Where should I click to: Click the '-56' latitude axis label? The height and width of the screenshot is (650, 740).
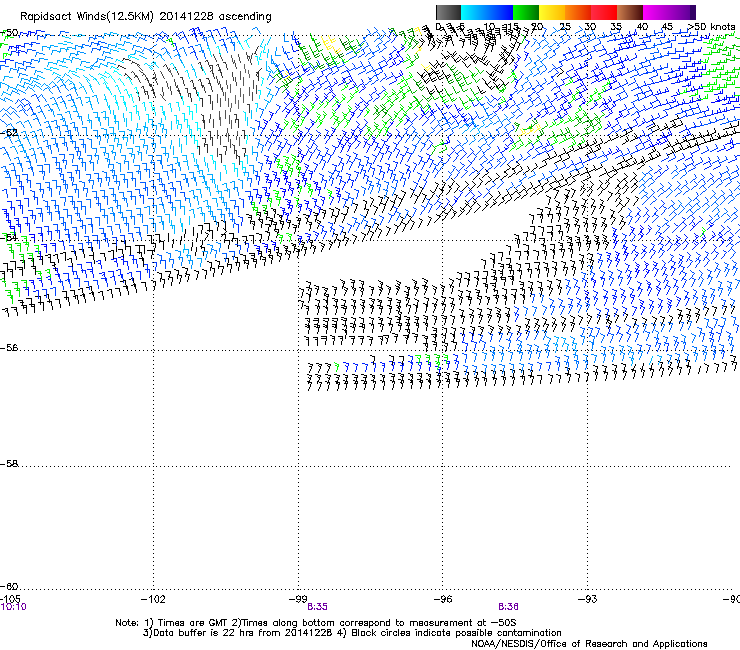pos(9,348)
